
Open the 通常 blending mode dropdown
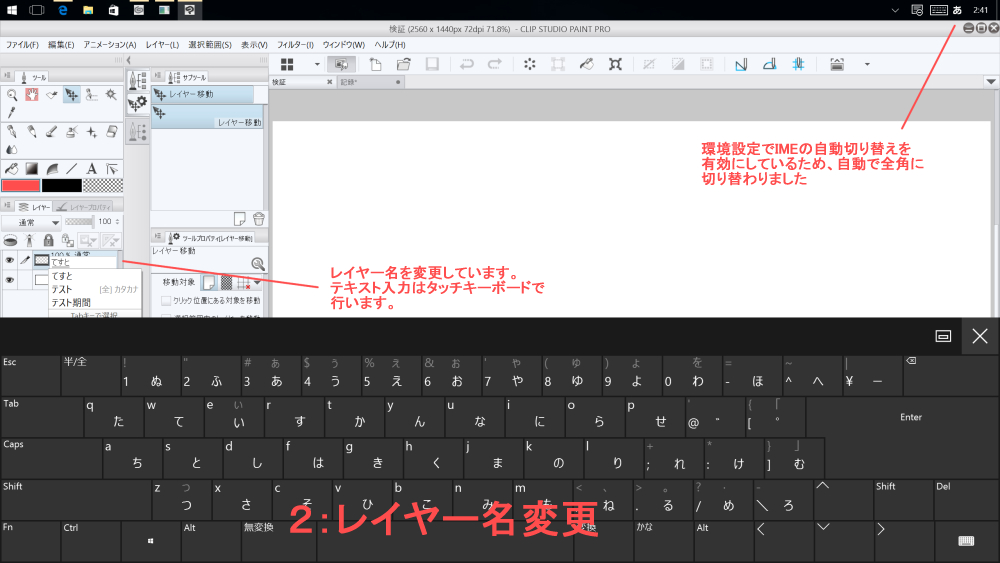pyautogui.click(x=30, y=221)
